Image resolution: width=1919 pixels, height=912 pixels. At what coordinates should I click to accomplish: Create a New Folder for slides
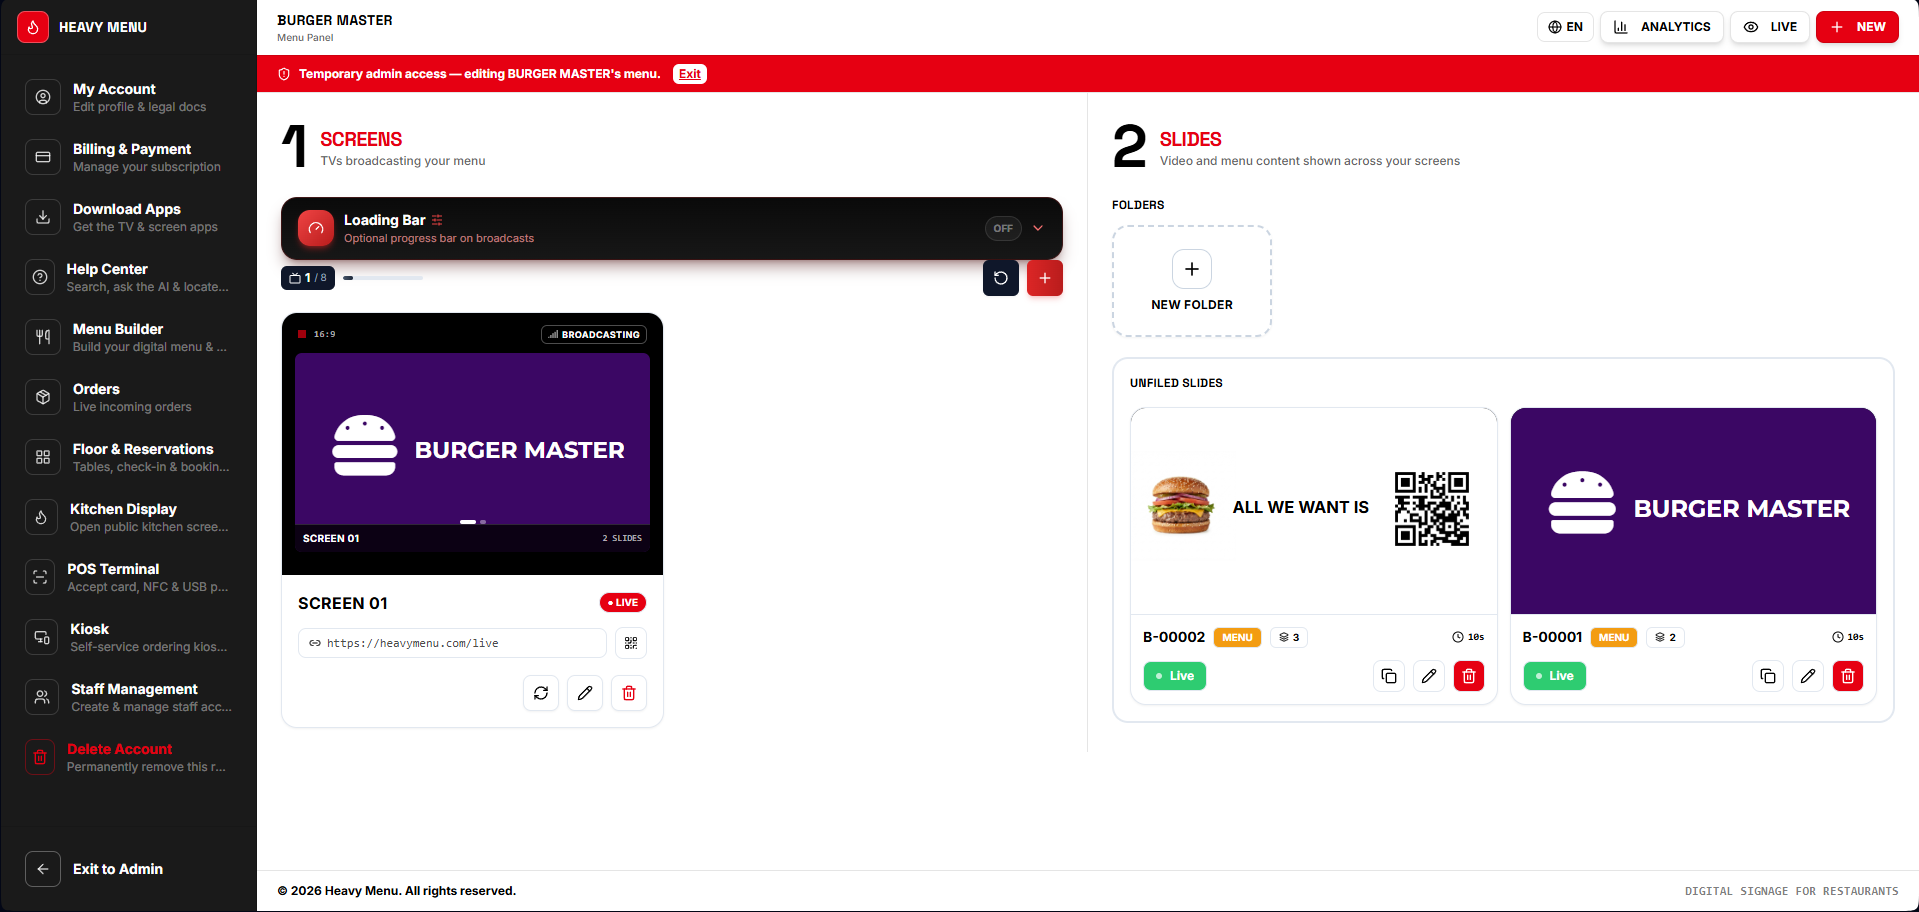point(1192,281)
